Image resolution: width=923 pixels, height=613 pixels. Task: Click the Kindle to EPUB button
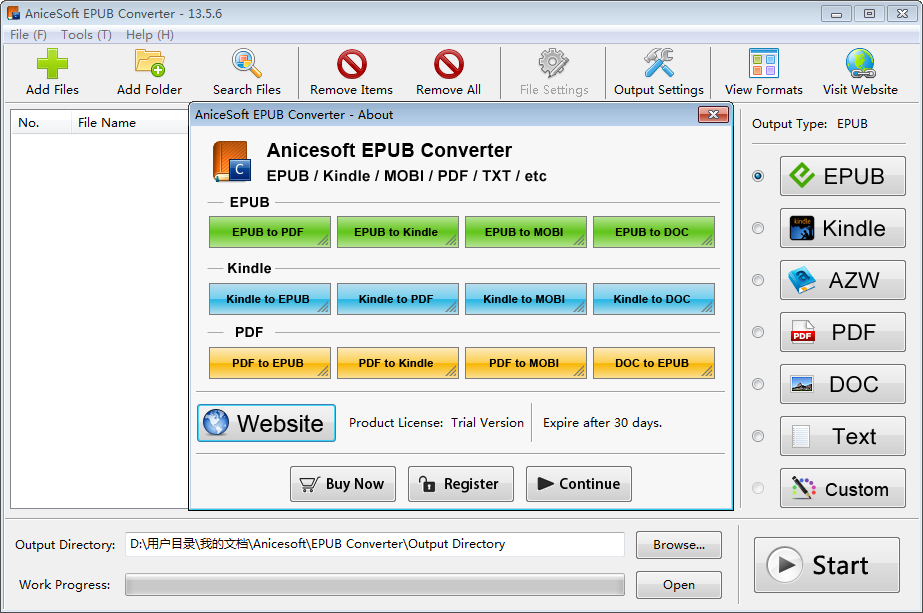[x=270, y=299]
